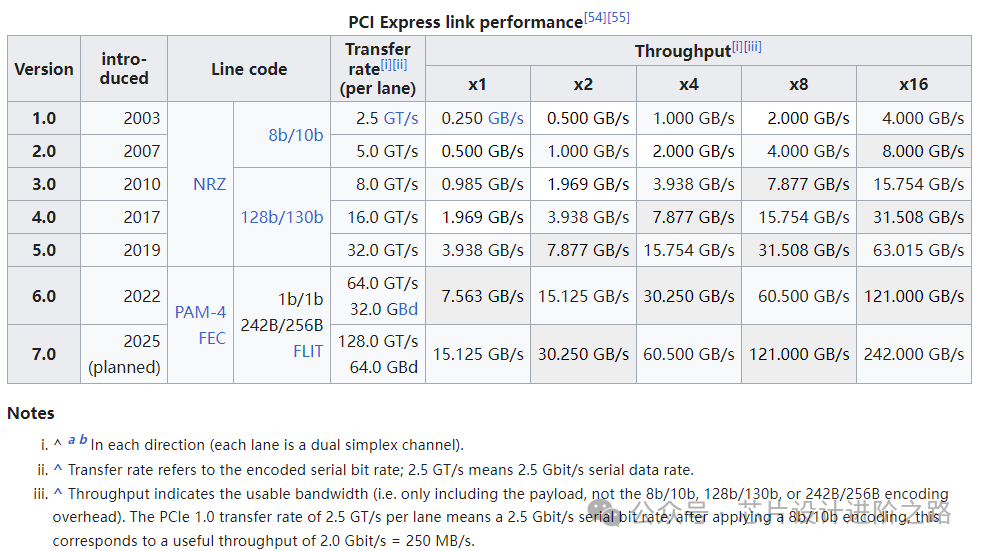Click the caret back-link of note iii
The image size is (982, 551).
[58, 493]
